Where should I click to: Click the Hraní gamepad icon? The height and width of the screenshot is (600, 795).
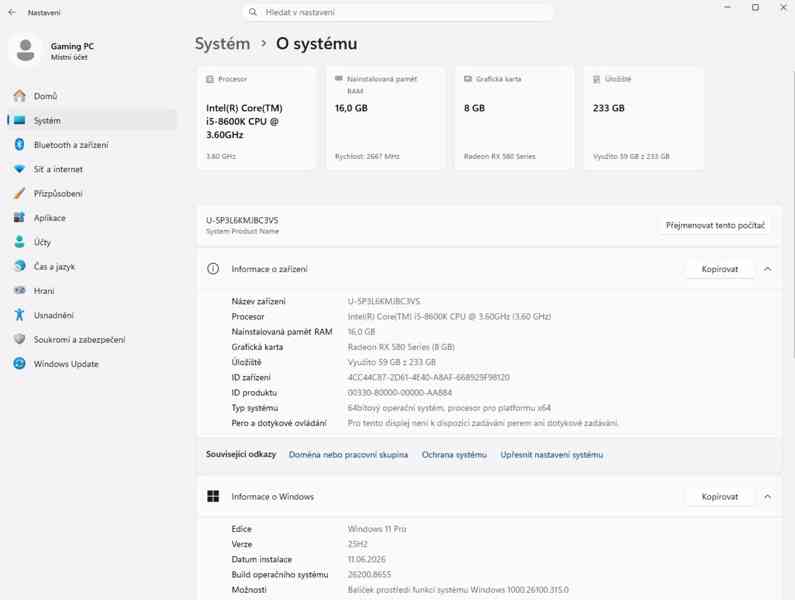pos(19,291)
